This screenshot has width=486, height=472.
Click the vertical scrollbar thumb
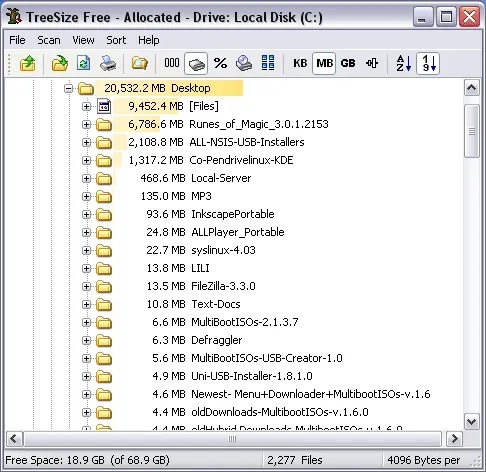click(x=472, y=131)
